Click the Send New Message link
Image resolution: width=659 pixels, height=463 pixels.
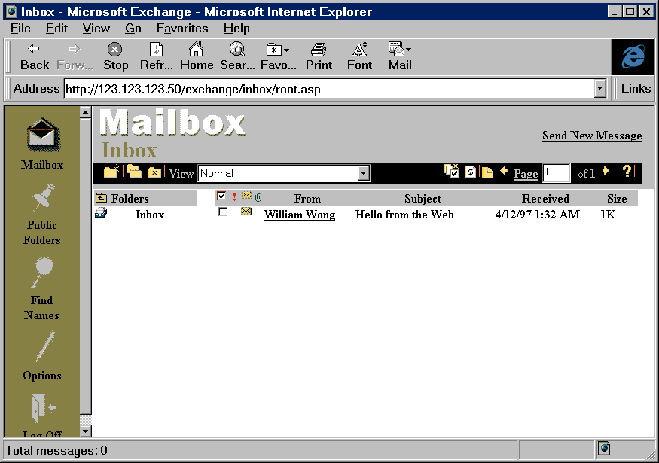[591, 136]
